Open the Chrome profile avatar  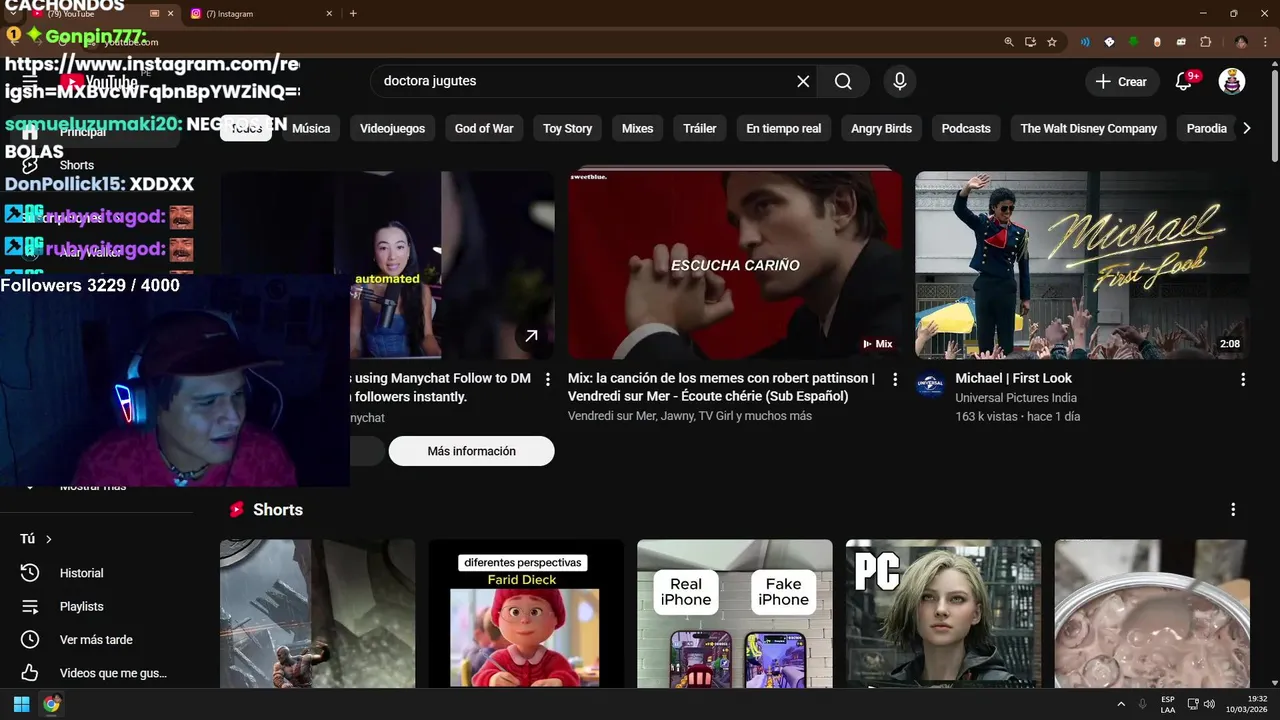coord(1241,42)
